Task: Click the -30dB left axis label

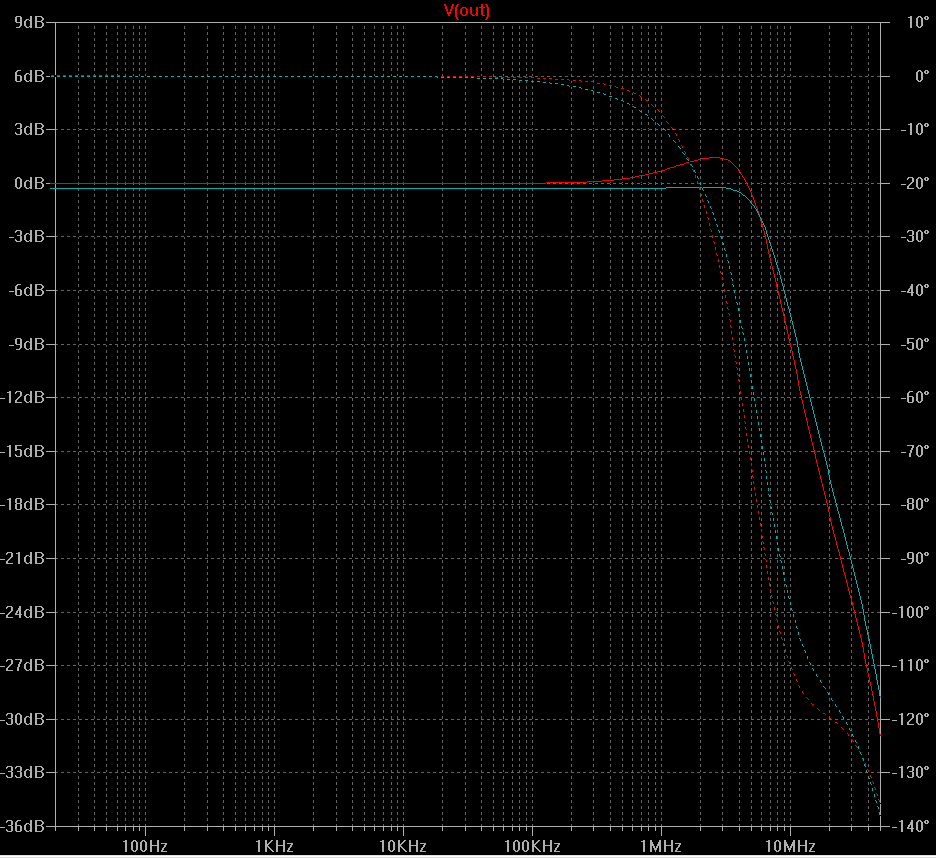Action: (23, 719)
